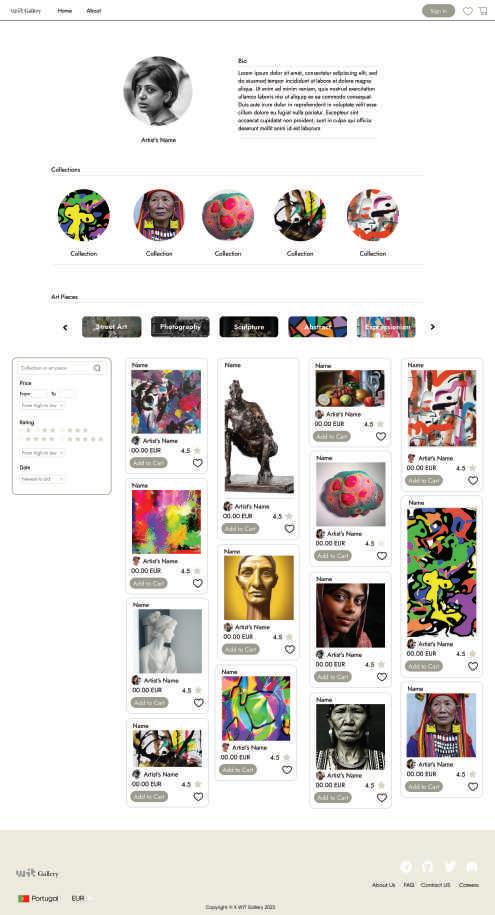495x915 pixels.
Task: Open the FAQ link in footer
Action: (x=409, y=885)
